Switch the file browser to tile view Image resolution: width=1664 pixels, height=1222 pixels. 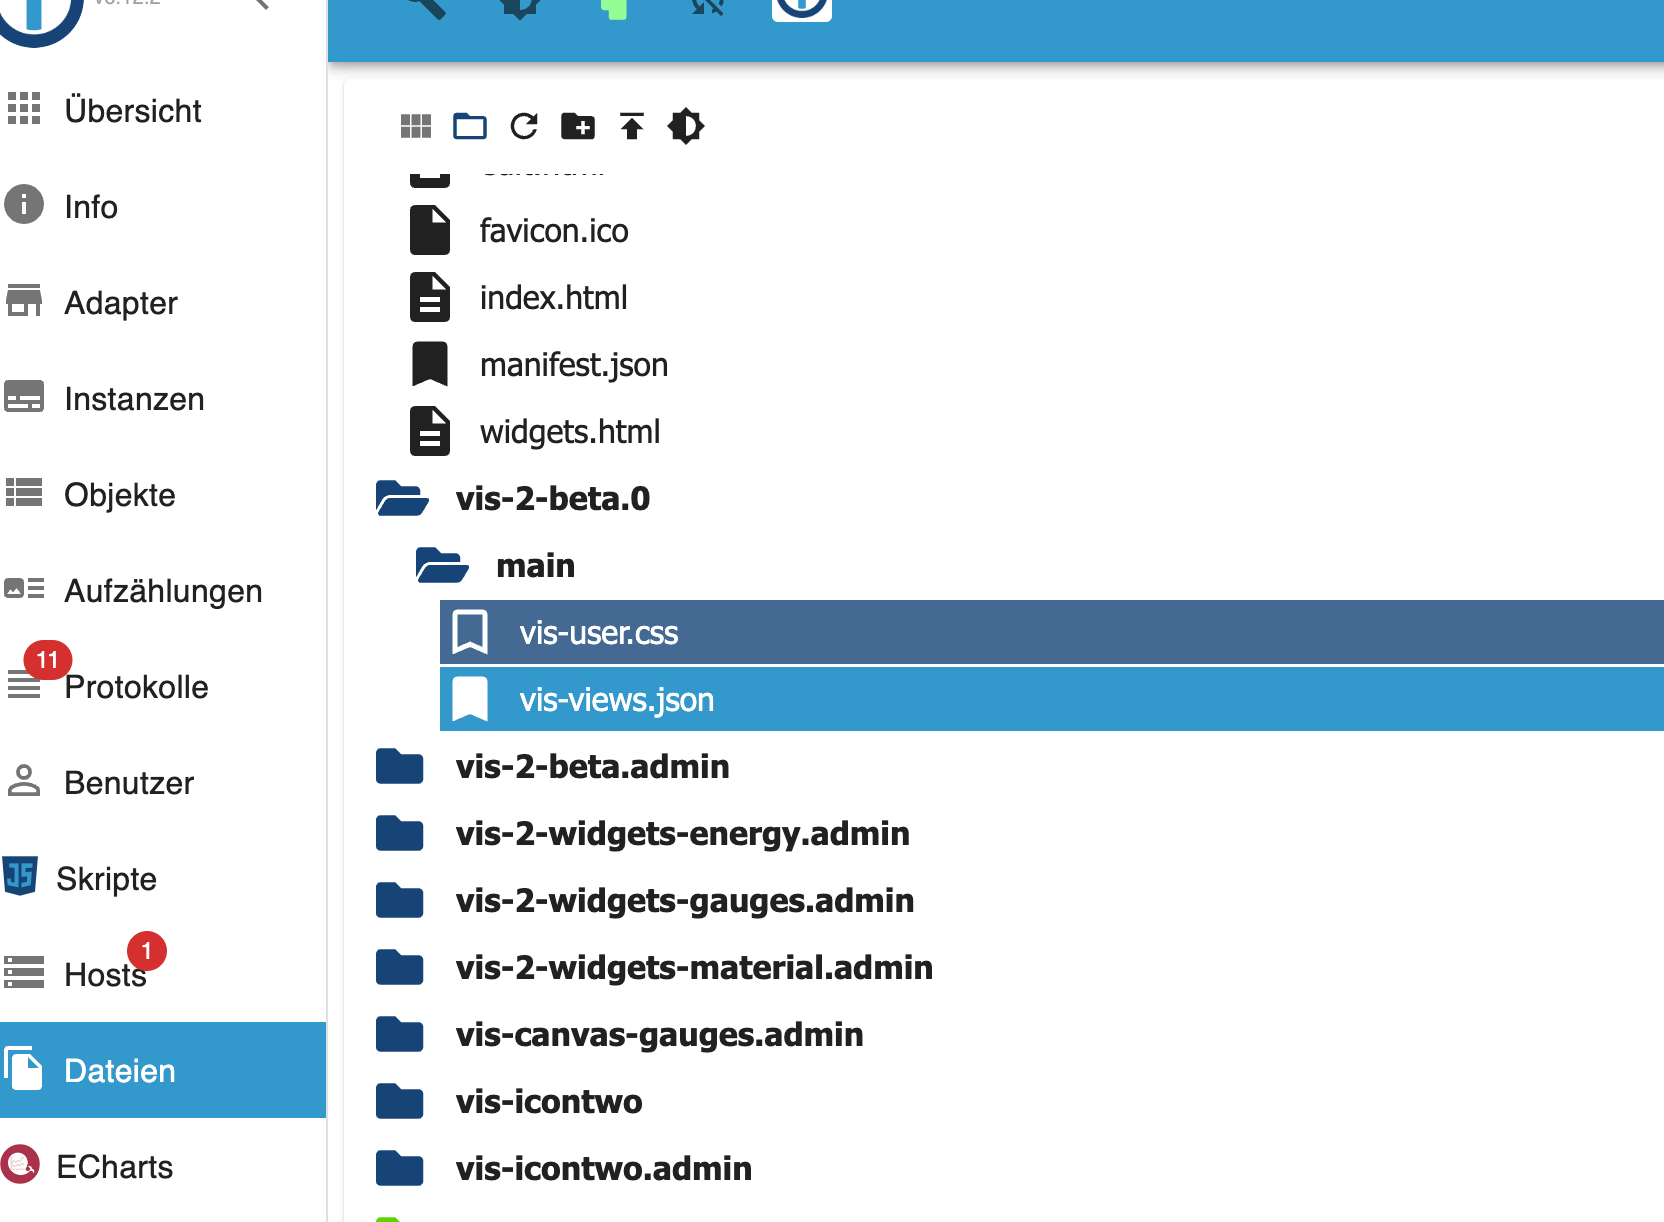(x=416, y=126)
